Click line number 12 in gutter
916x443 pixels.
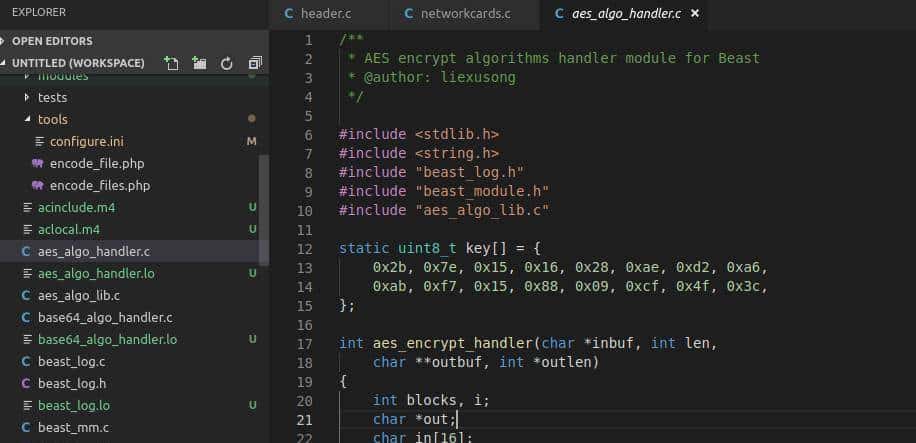304,250
